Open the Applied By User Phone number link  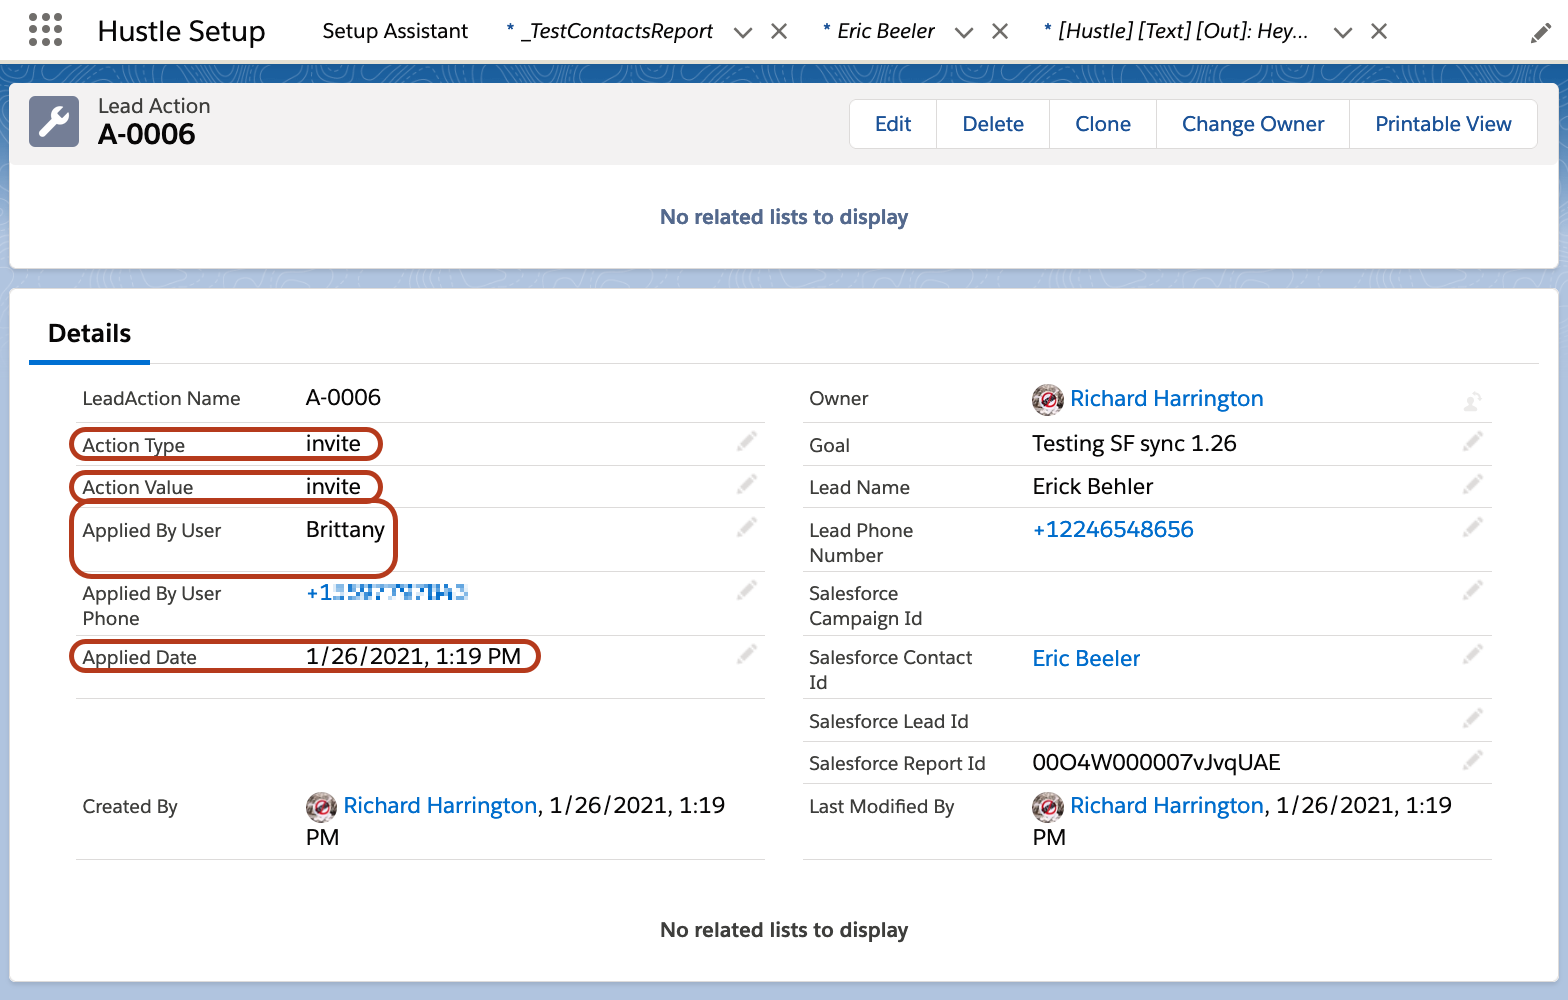(x=387, y=592)
